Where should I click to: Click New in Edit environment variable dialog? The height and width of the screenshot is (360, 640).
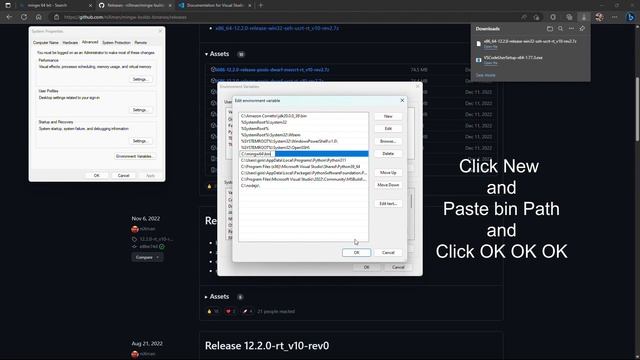click(388, 116)
